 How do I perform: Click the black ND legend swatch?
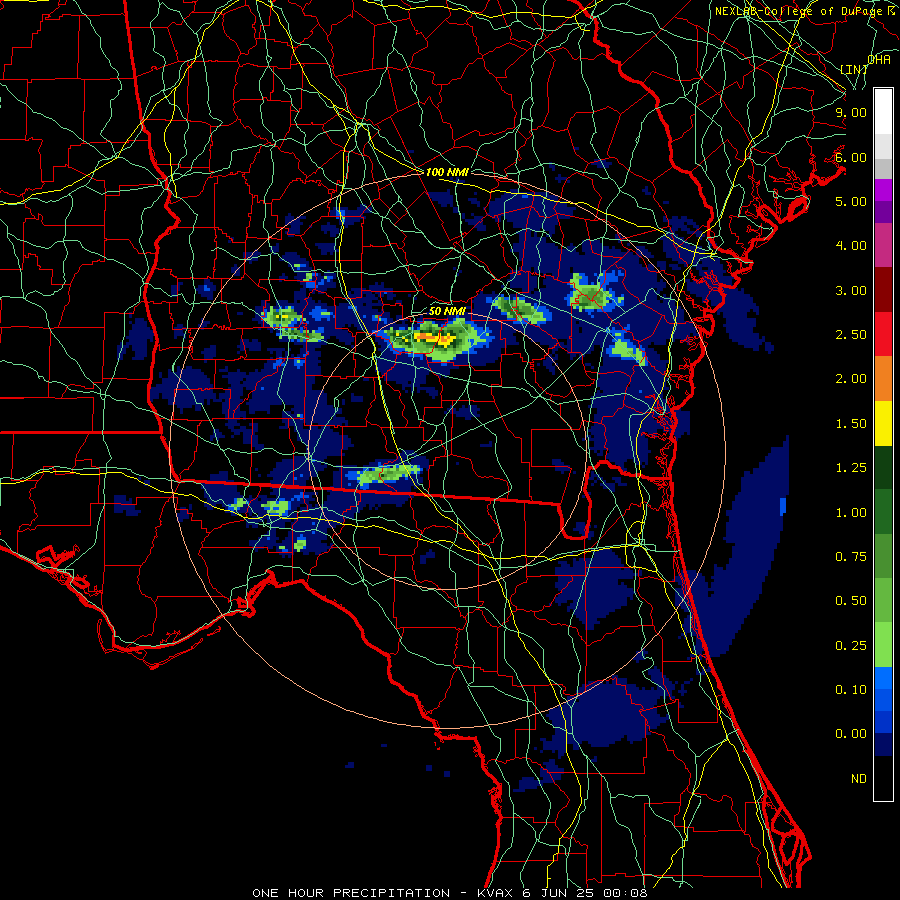(883, 778)
